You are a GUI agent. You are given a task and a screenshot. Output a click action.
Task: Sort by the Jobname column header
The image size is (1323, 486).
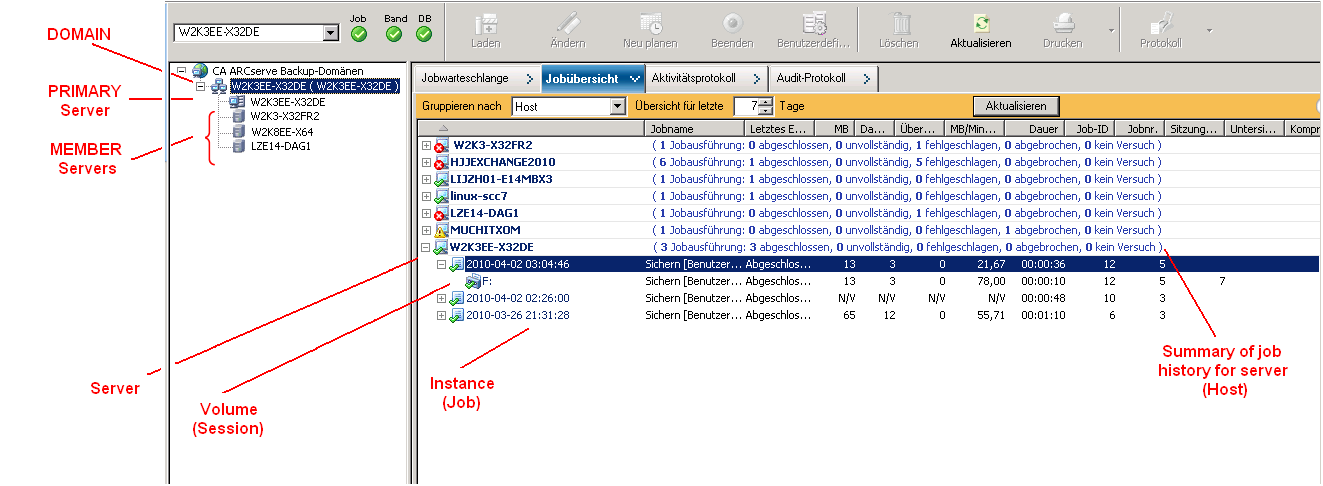coord(692,129)
